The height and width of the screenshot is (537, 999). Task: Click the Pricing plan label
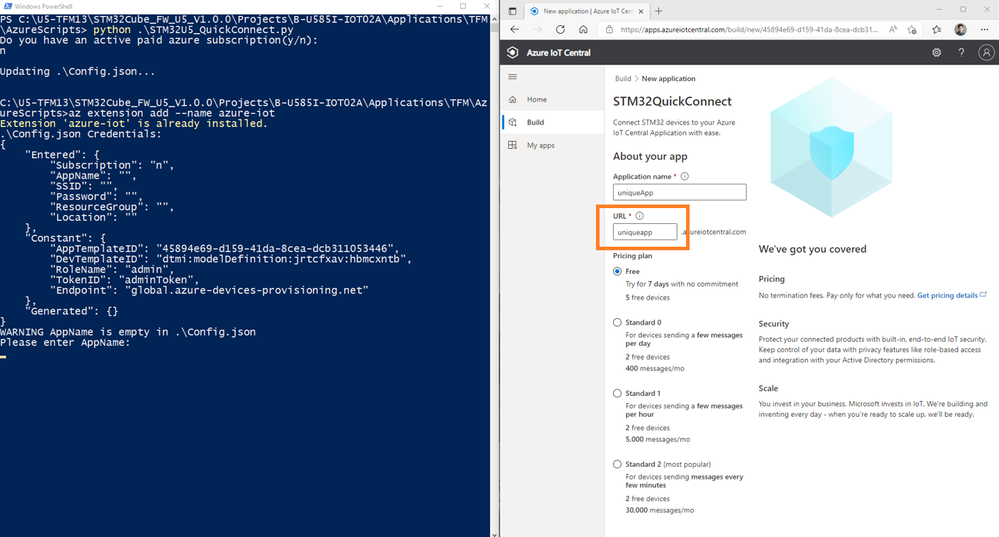(633, 256)
